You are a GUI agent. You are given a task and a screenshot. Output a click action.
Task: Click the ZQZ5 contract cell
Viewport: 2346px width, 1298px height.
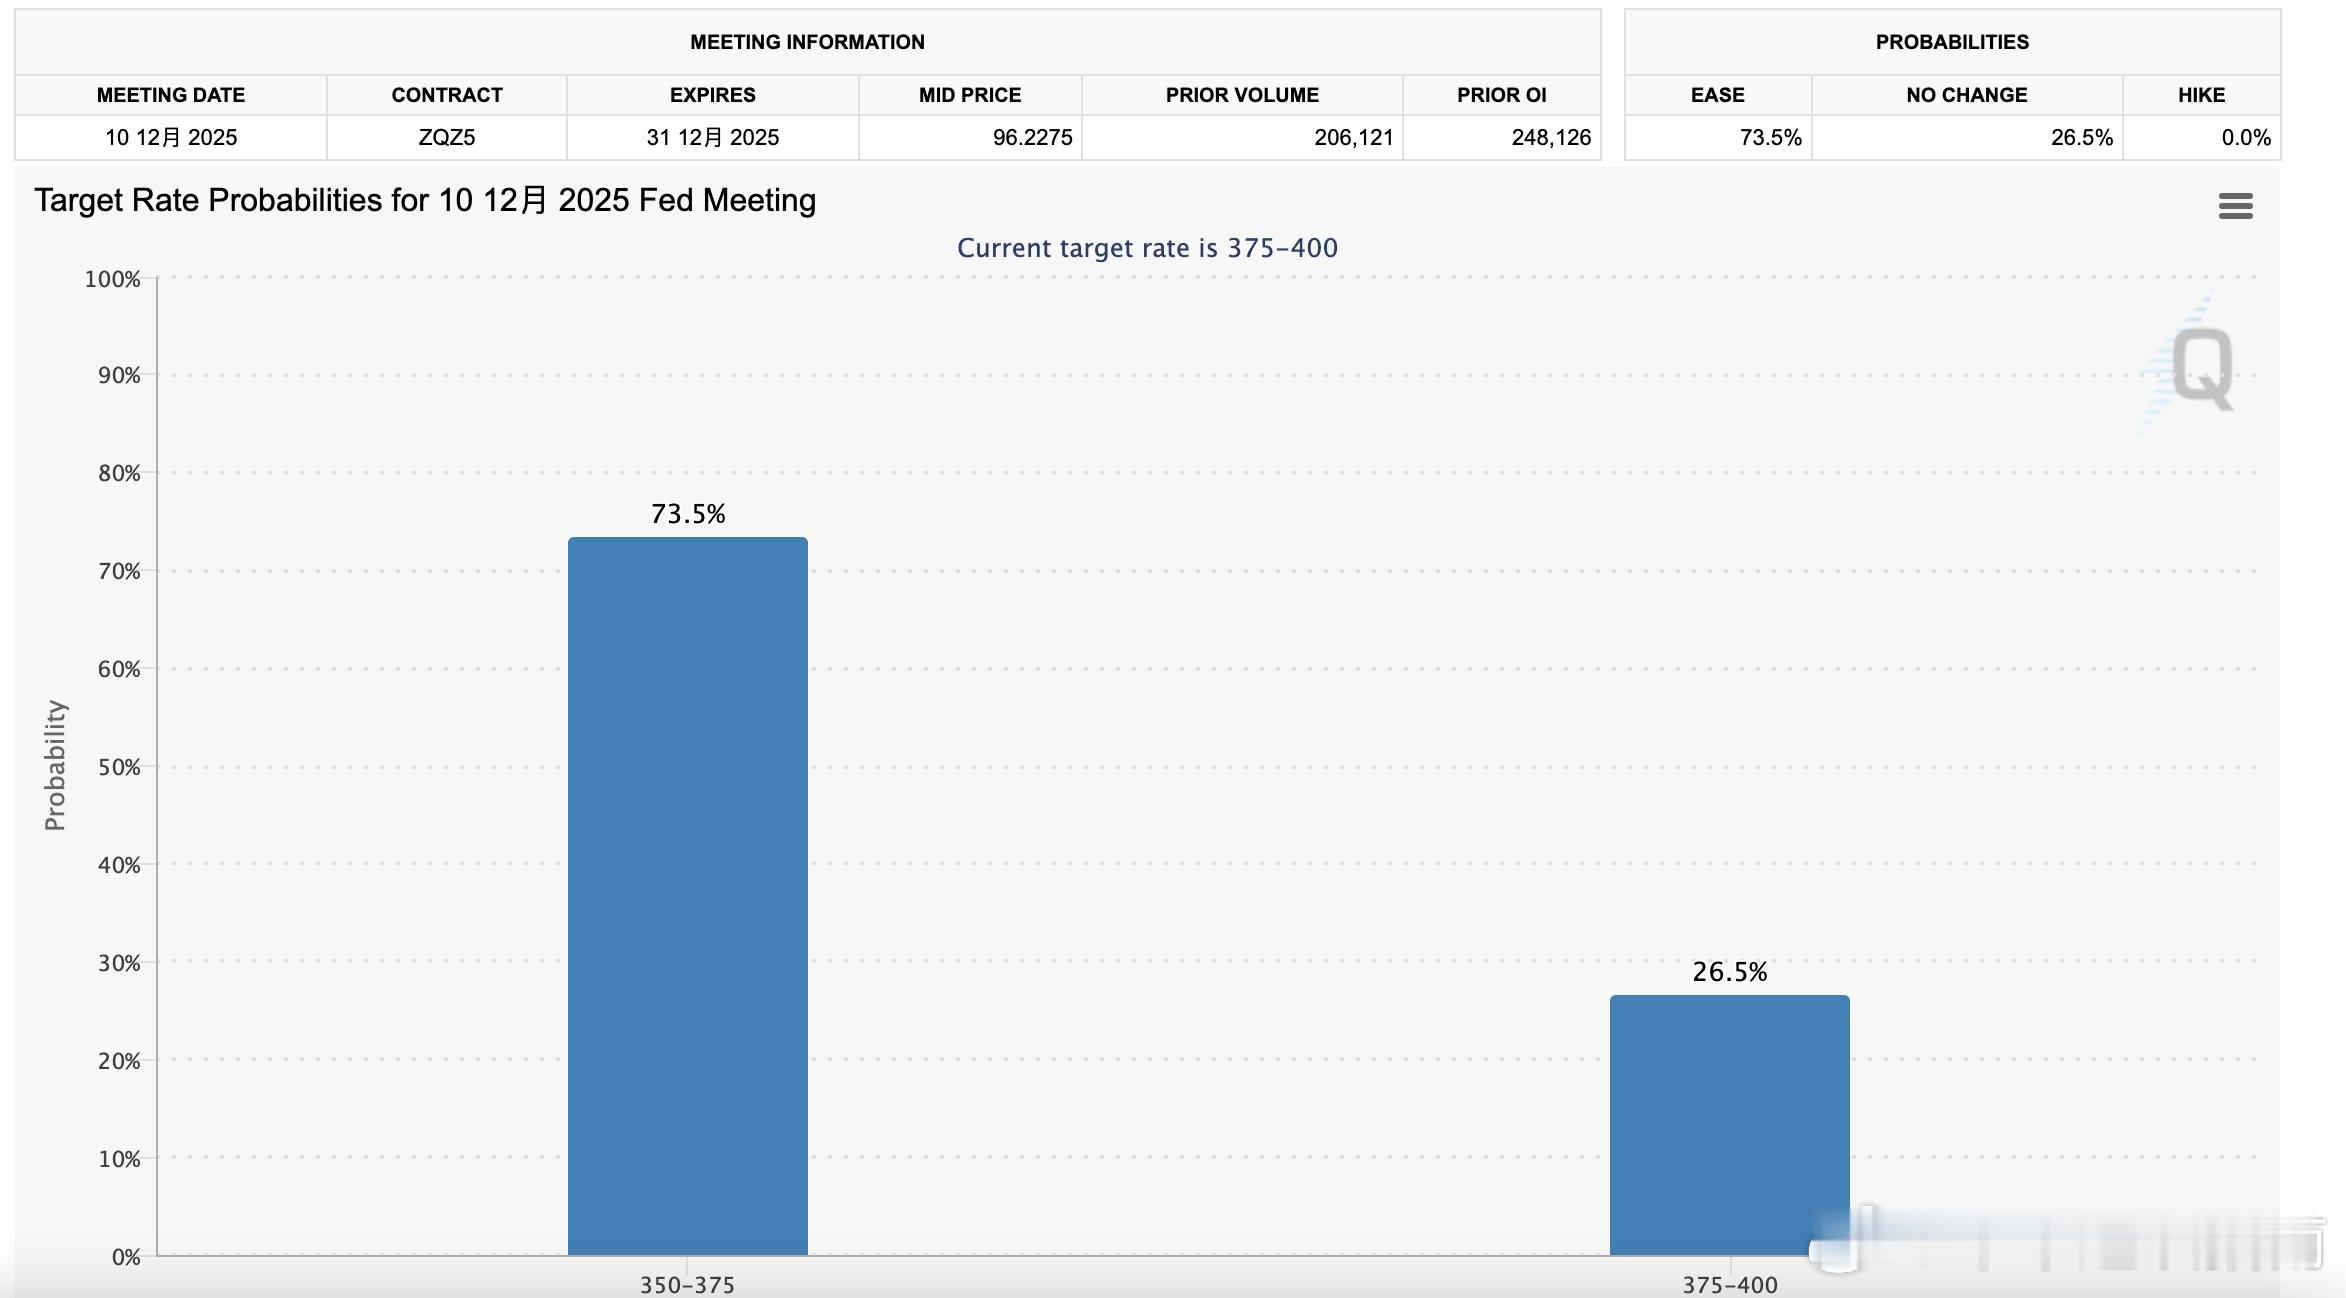pyautogui.click(x=446, y=138)
